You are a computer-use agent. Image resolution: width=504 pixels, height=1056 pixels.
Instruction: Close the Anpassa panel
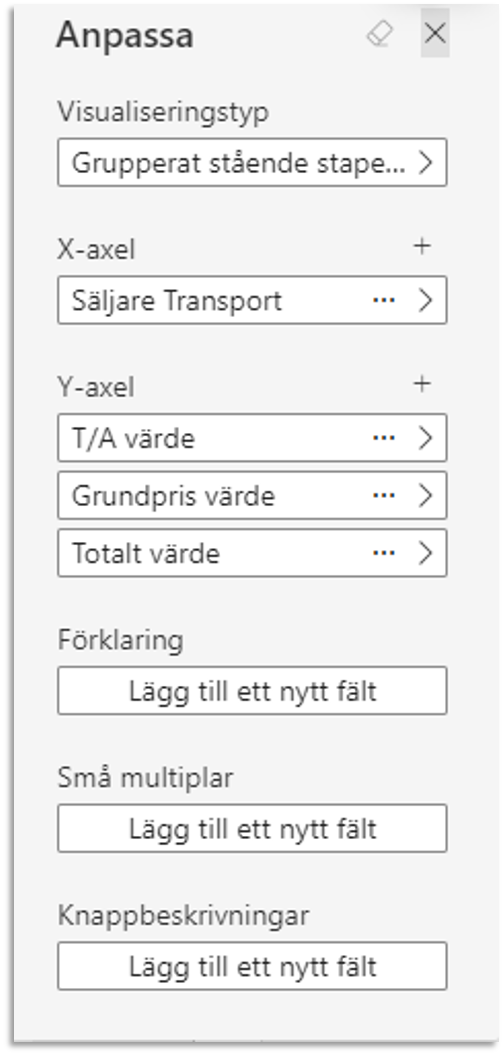[x=435, y=33]
